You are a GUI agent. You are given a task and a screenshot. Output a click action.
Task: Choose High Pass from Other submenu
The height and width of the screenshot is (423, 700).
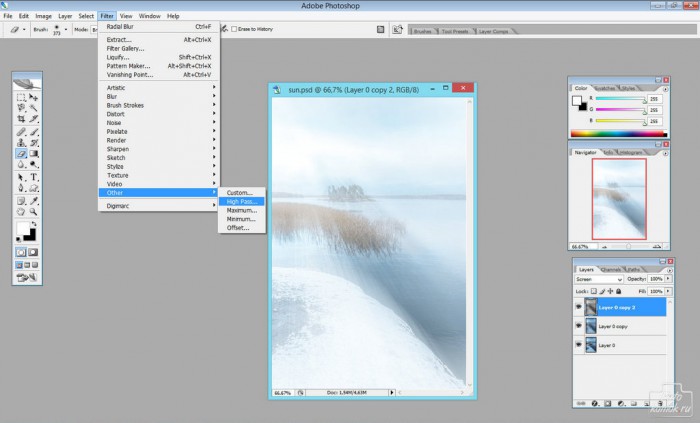242,202
